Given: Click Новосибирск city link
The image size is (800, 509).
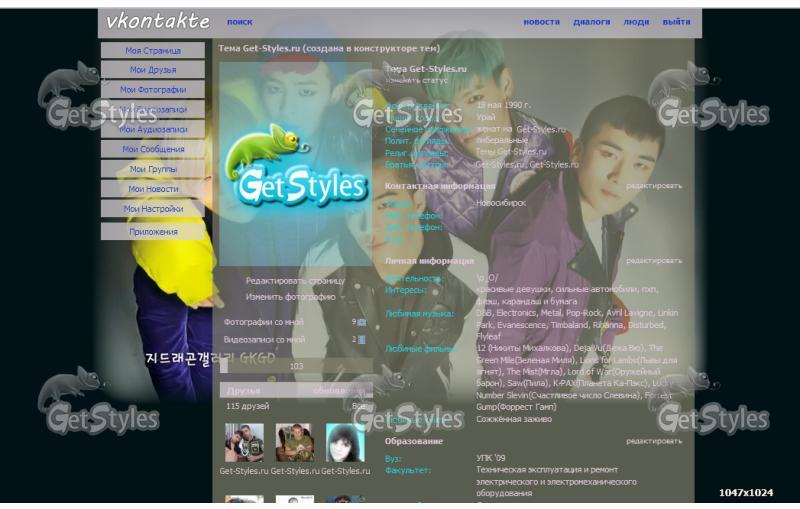Looking at the screenshot, I should [501, 202].
